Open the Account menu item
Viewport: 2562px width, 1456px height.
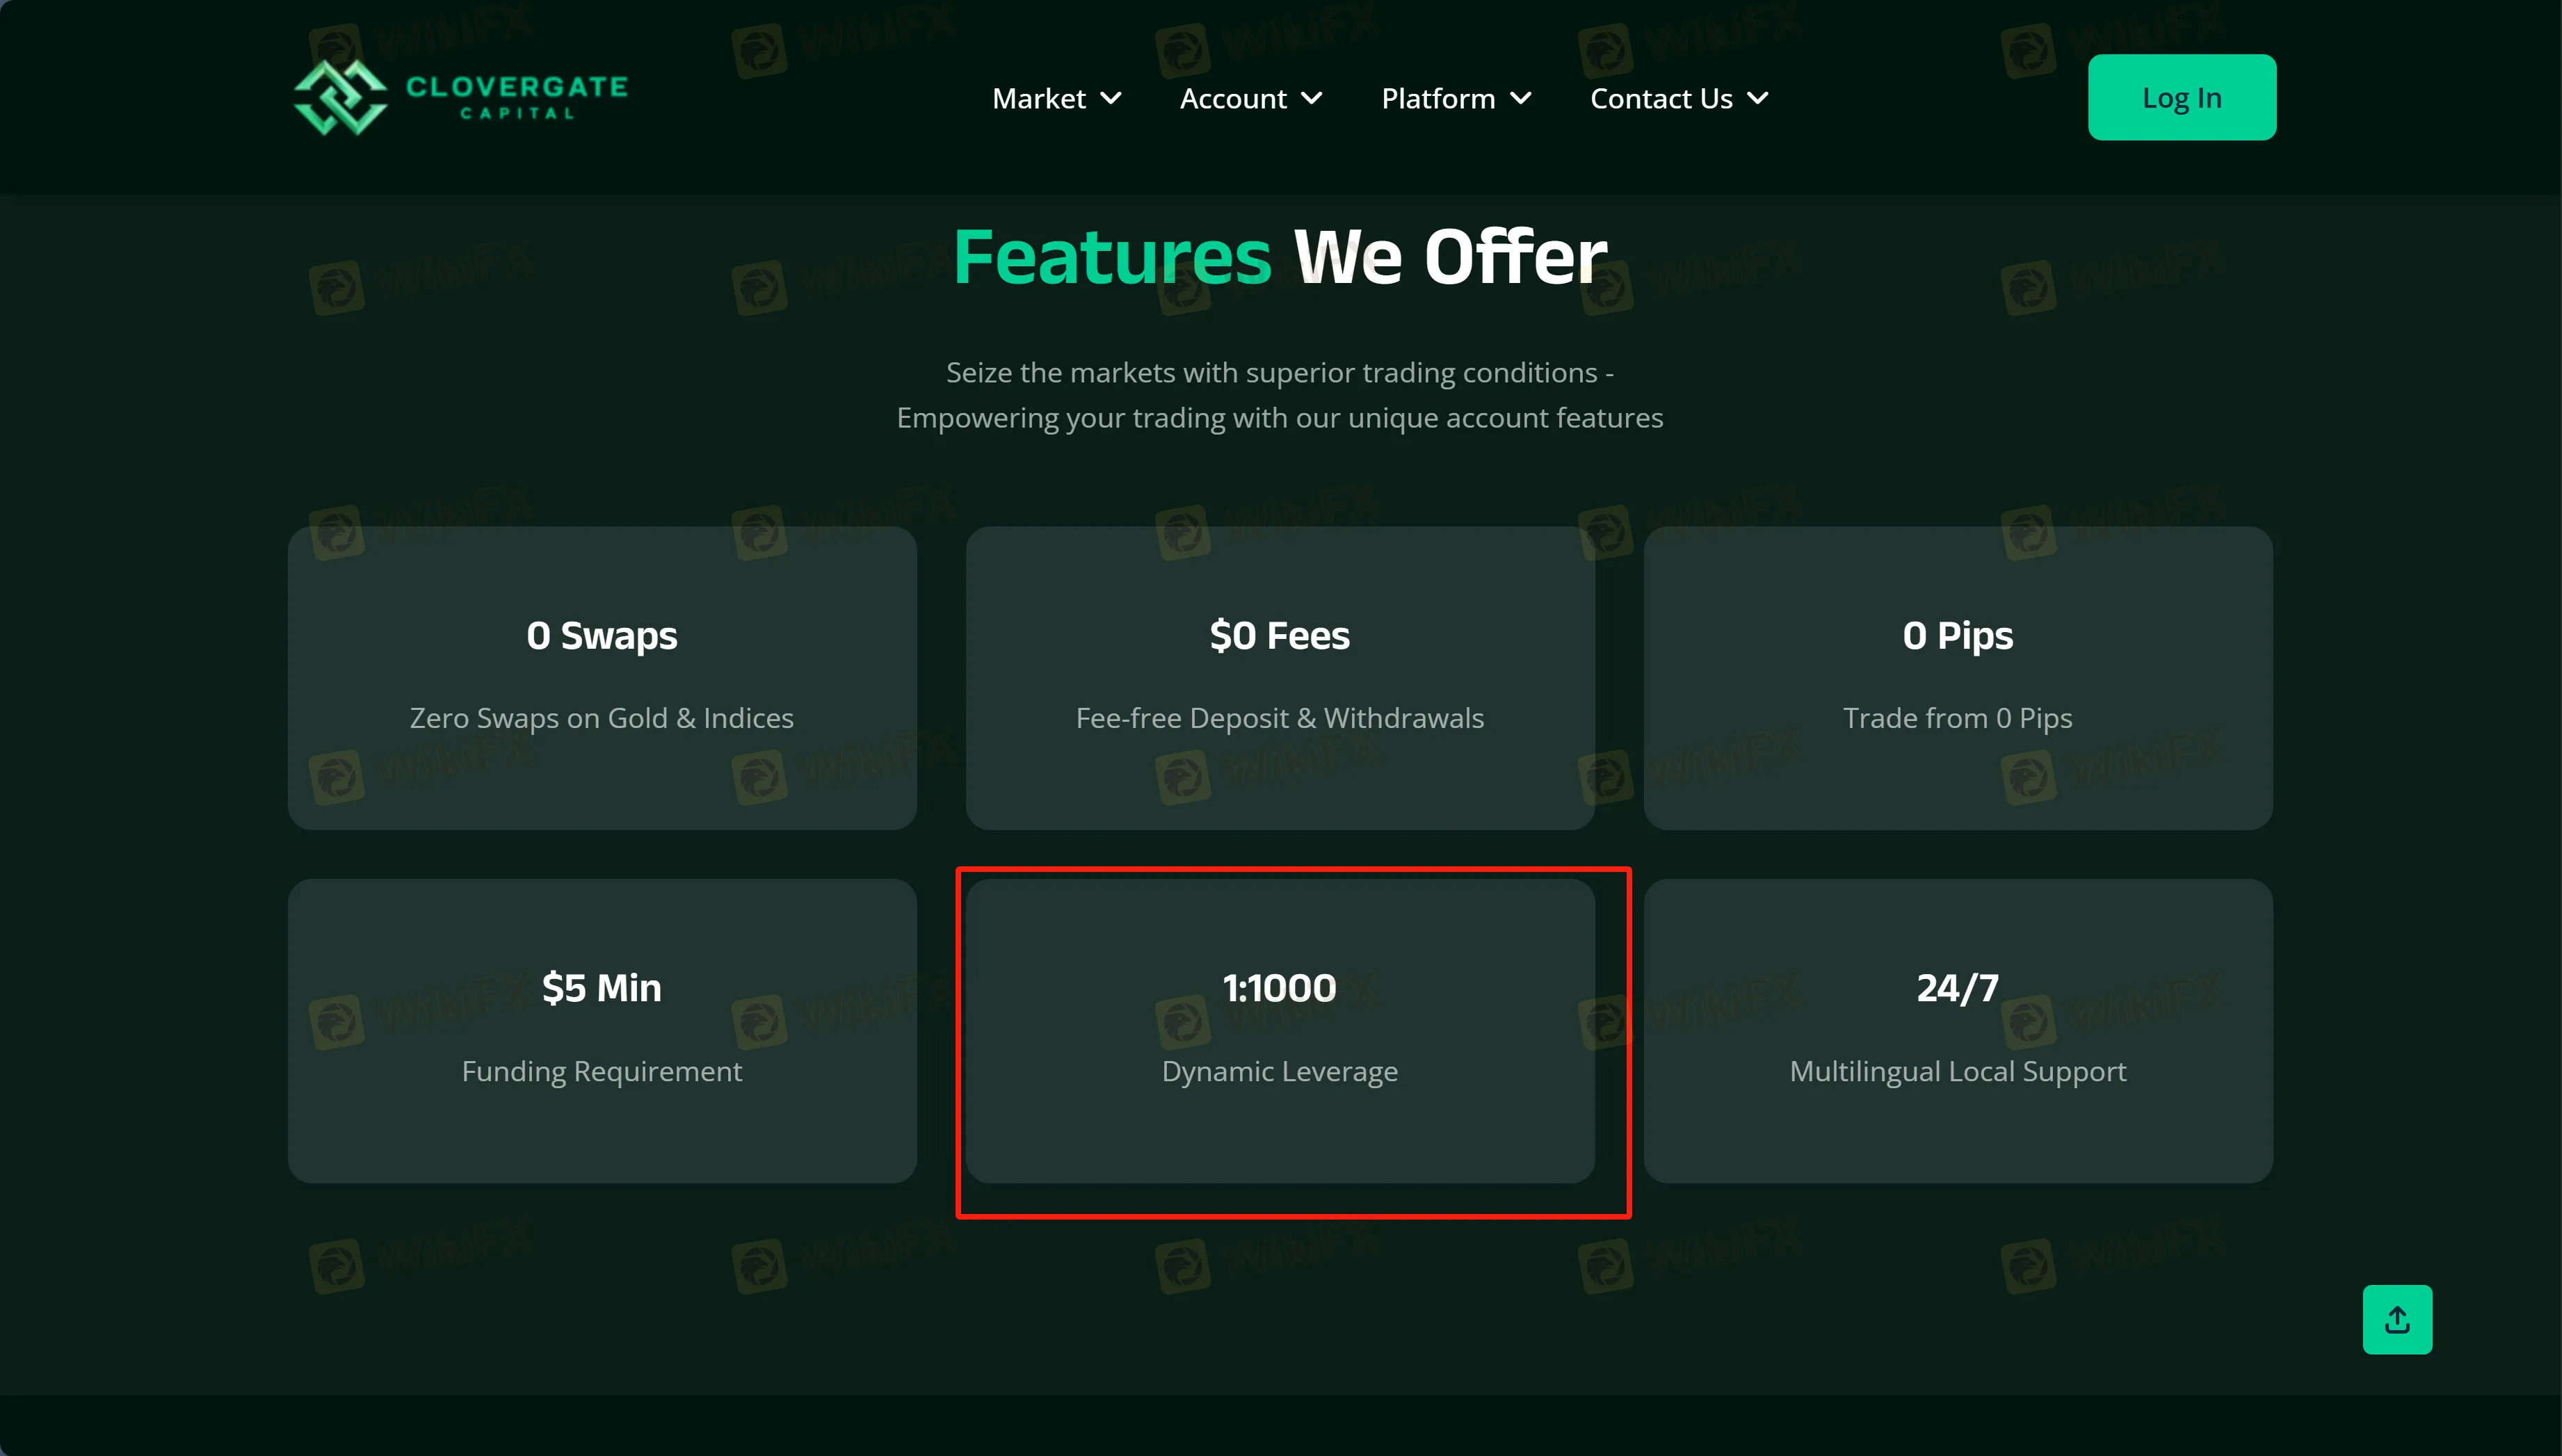pyautogui.click(x=1232, y=98)
